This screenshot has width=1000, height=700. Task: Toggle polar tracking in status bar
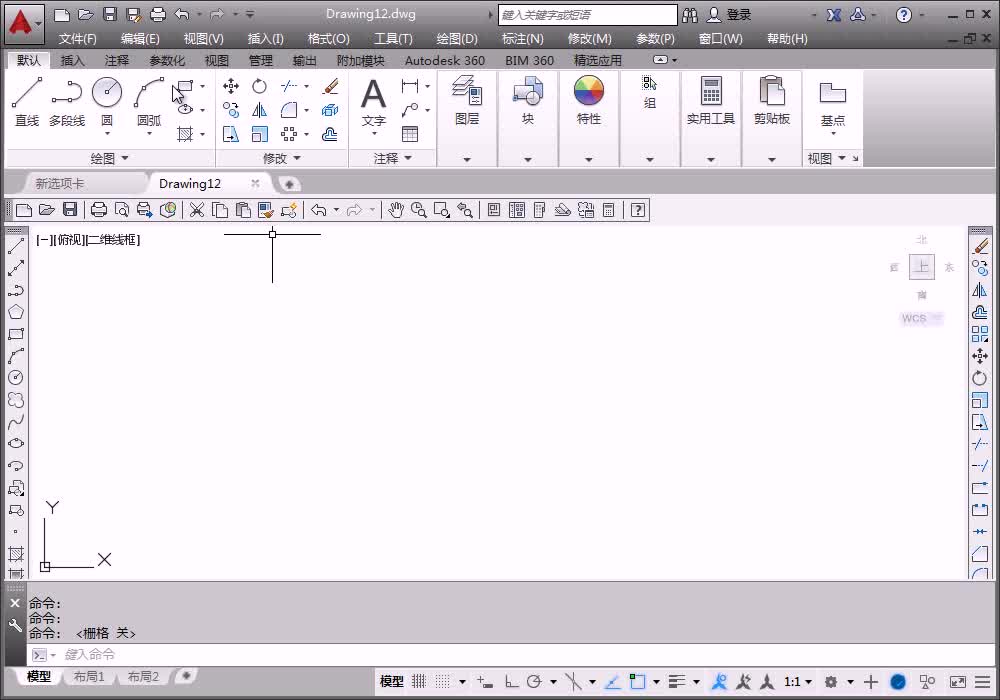coord(534,682)
